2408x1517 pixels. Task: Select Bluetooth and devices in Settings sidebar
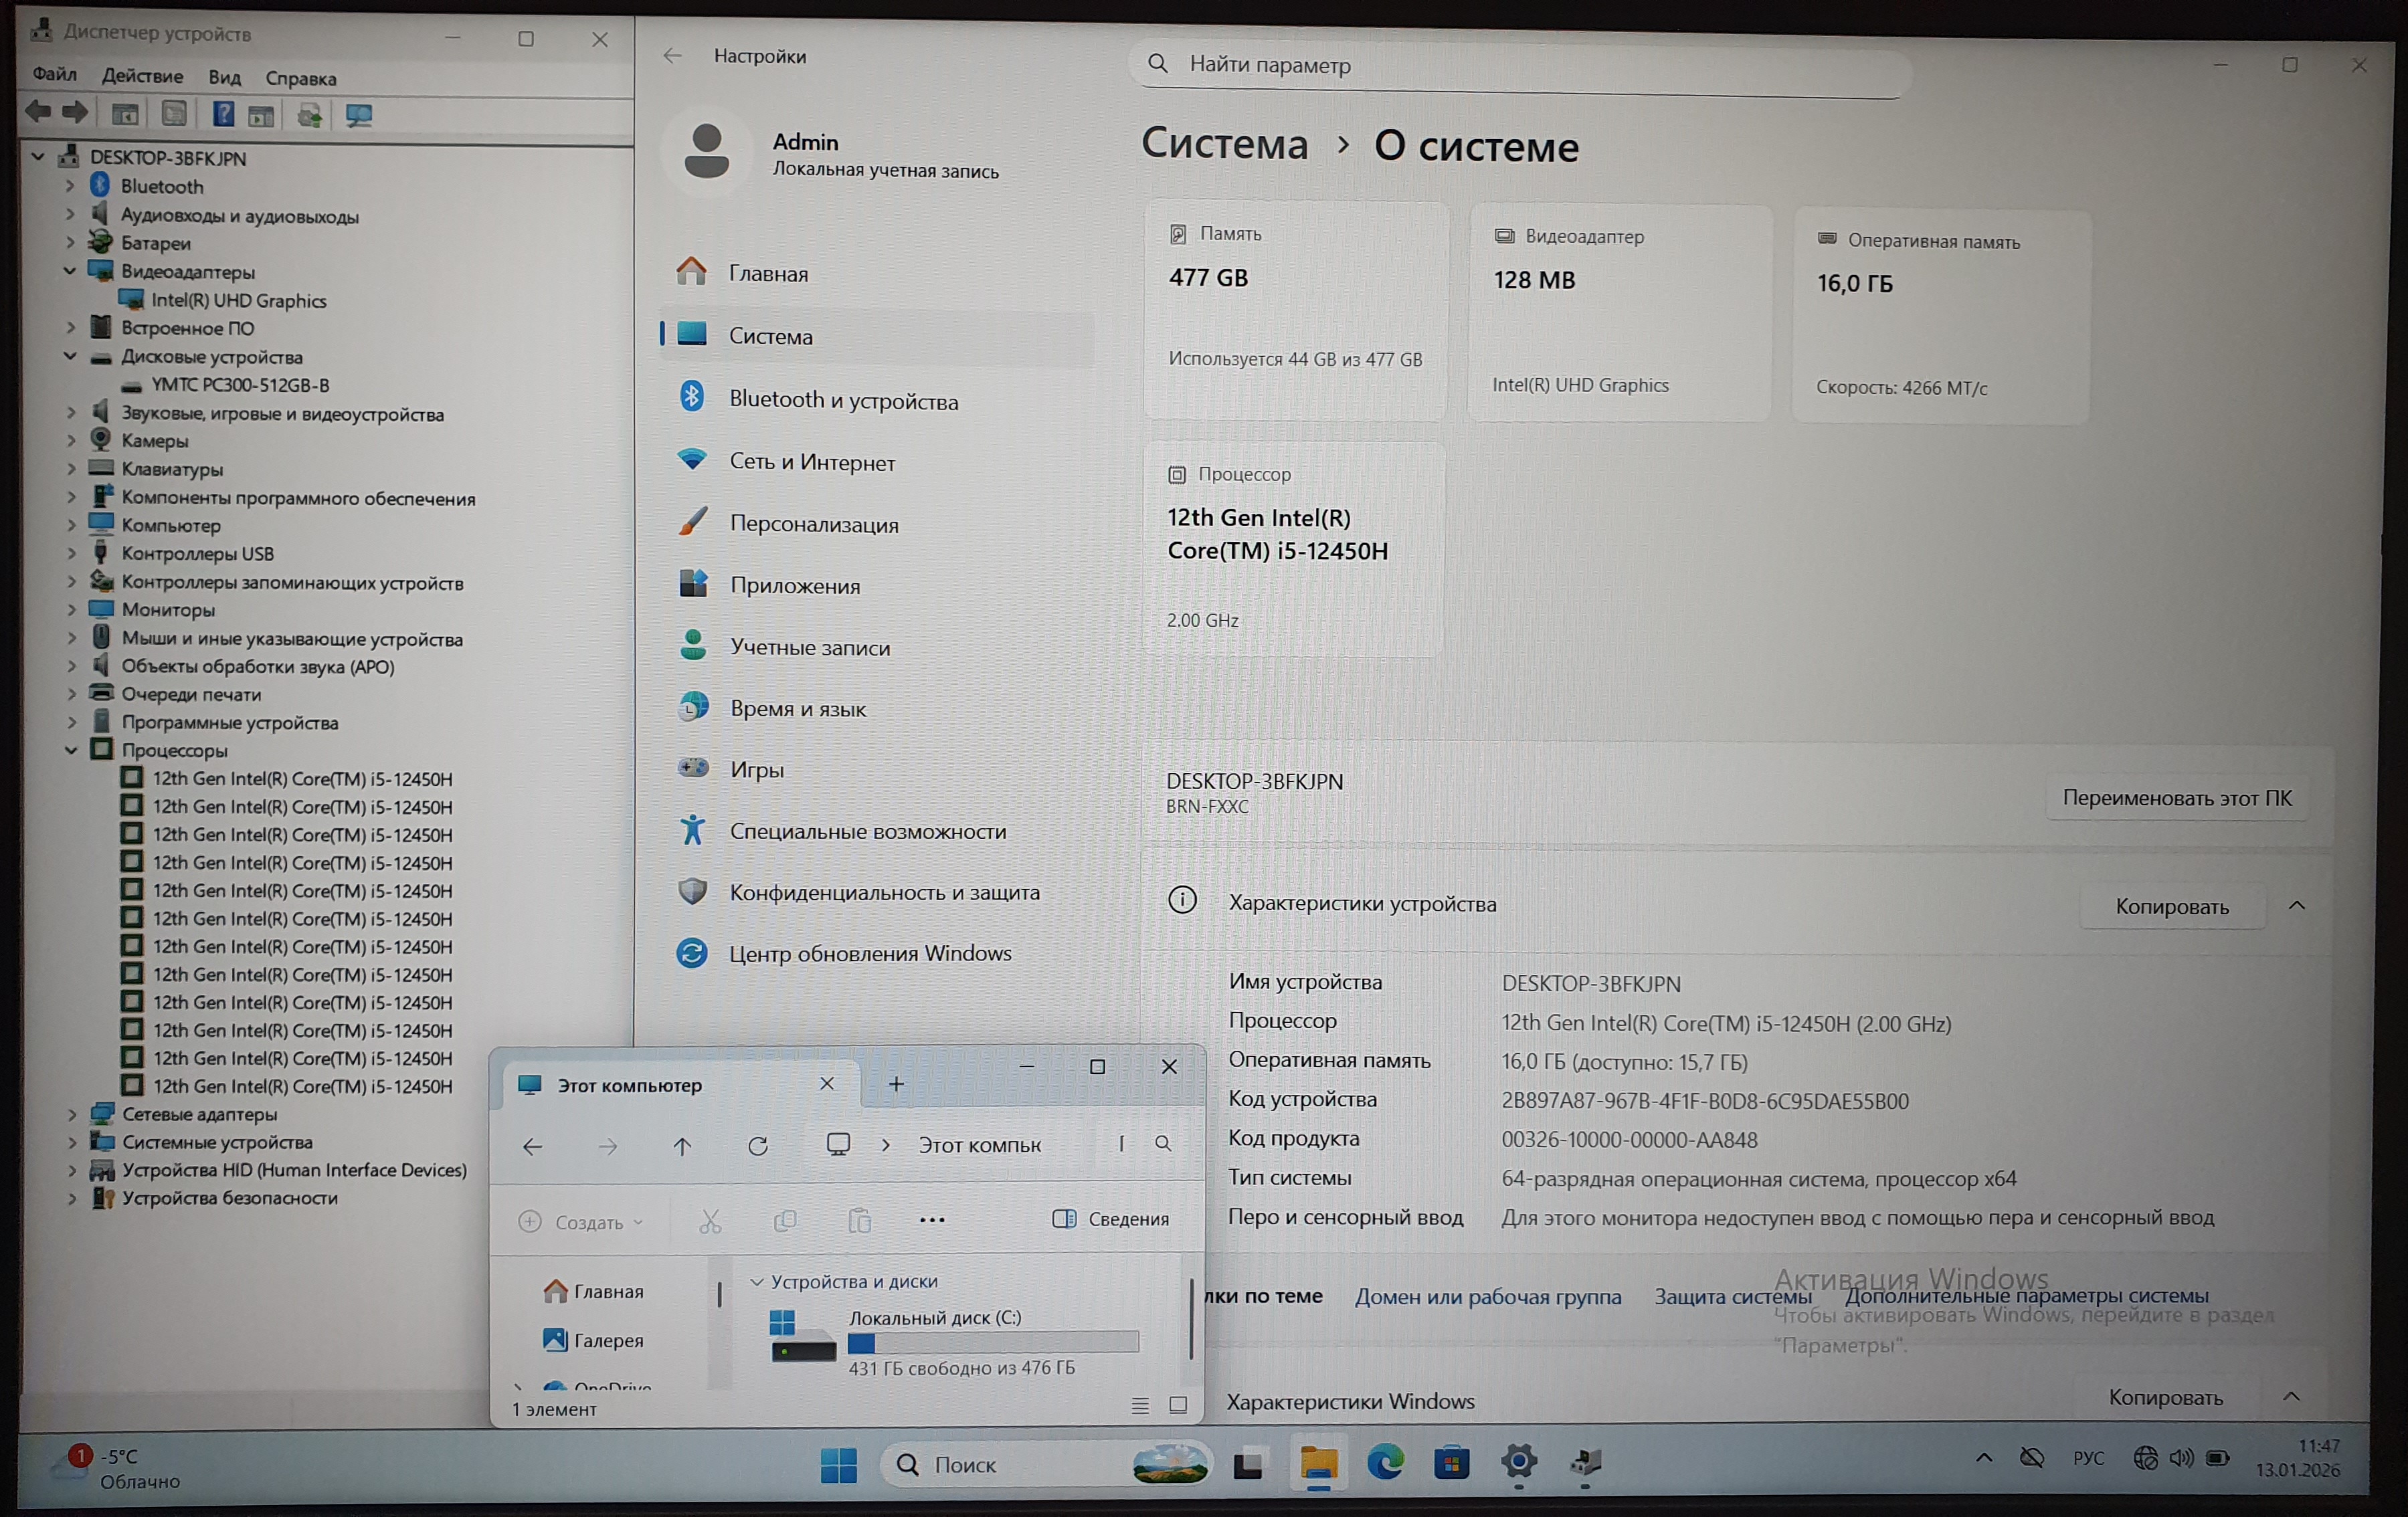coord(843,400)
